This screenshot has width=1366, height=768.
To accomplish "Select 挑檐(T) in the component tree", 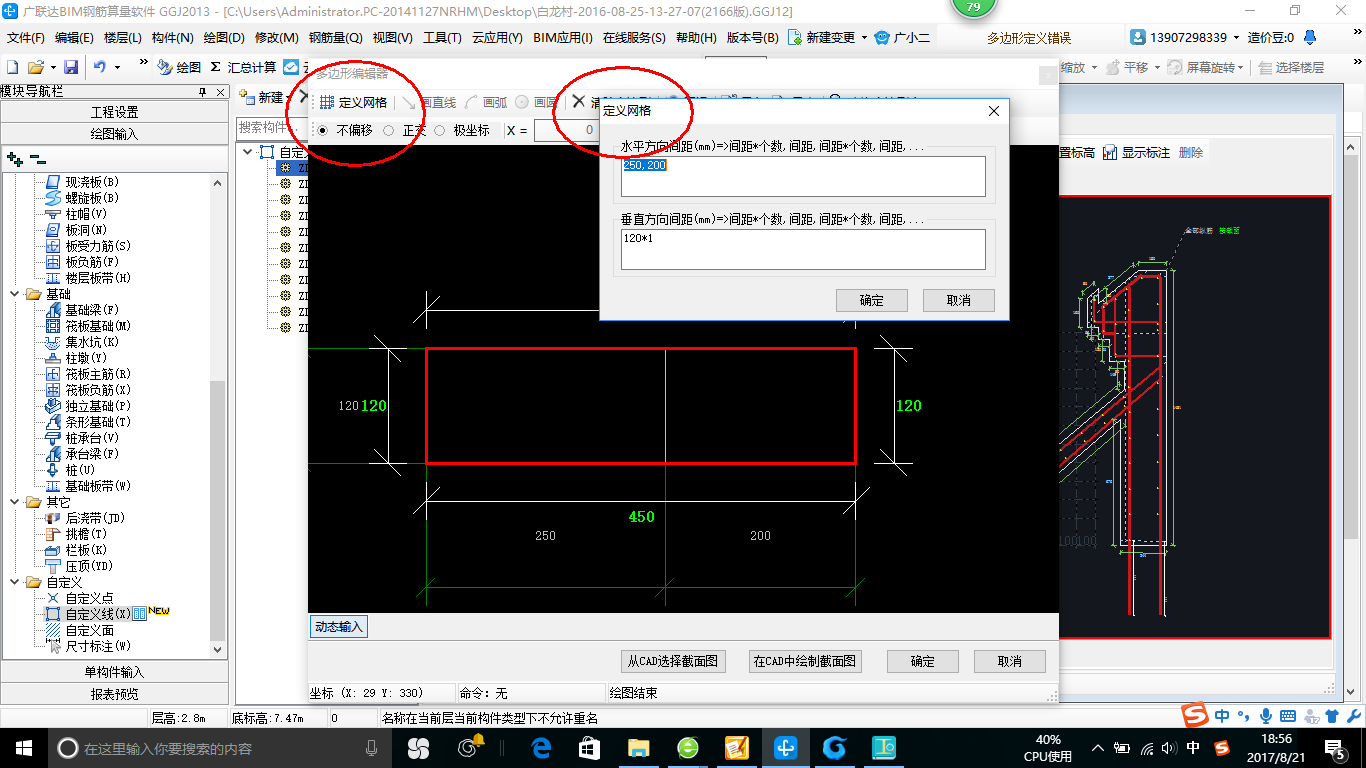I will point(86,534).
